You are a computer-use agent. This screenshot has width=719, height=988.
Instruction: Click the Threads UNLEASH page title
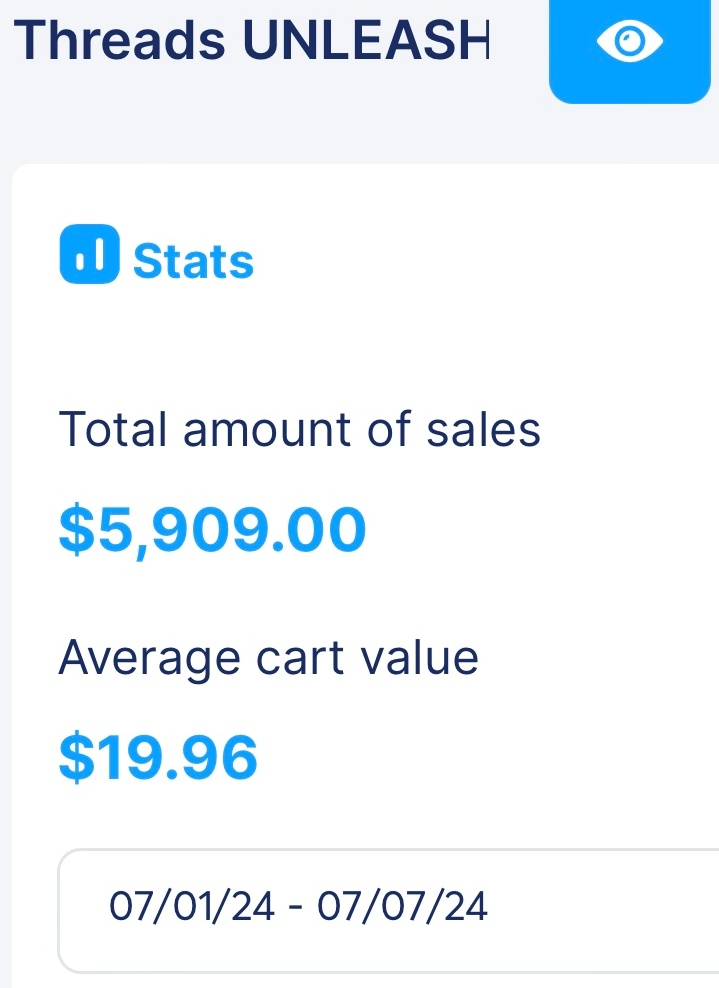click(x=252, y=41)
